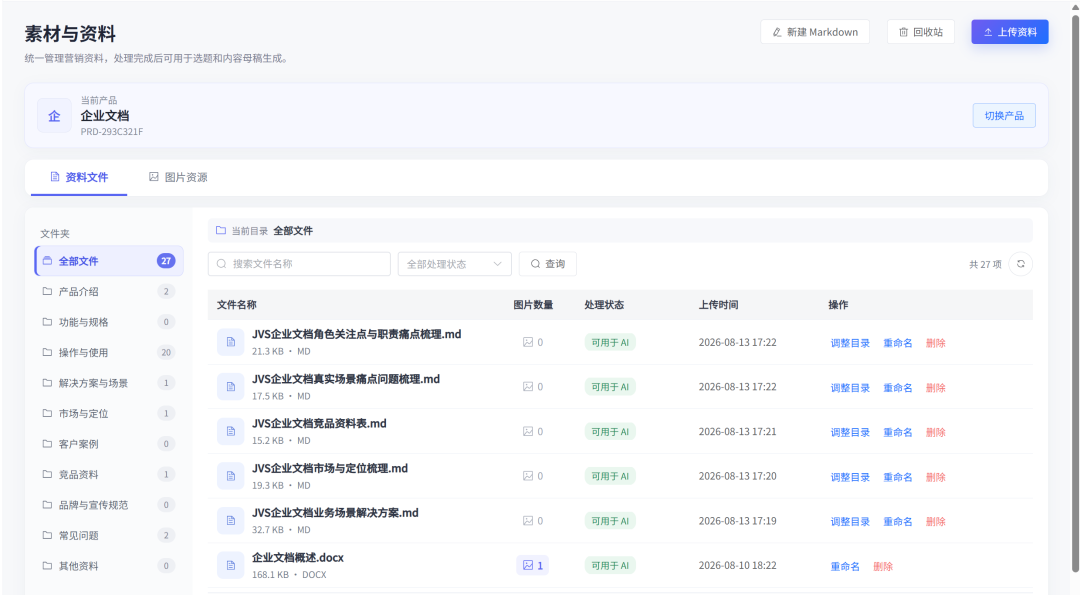Click the page vertical scrollbar
The image size is (1080, 595).
1075,293
